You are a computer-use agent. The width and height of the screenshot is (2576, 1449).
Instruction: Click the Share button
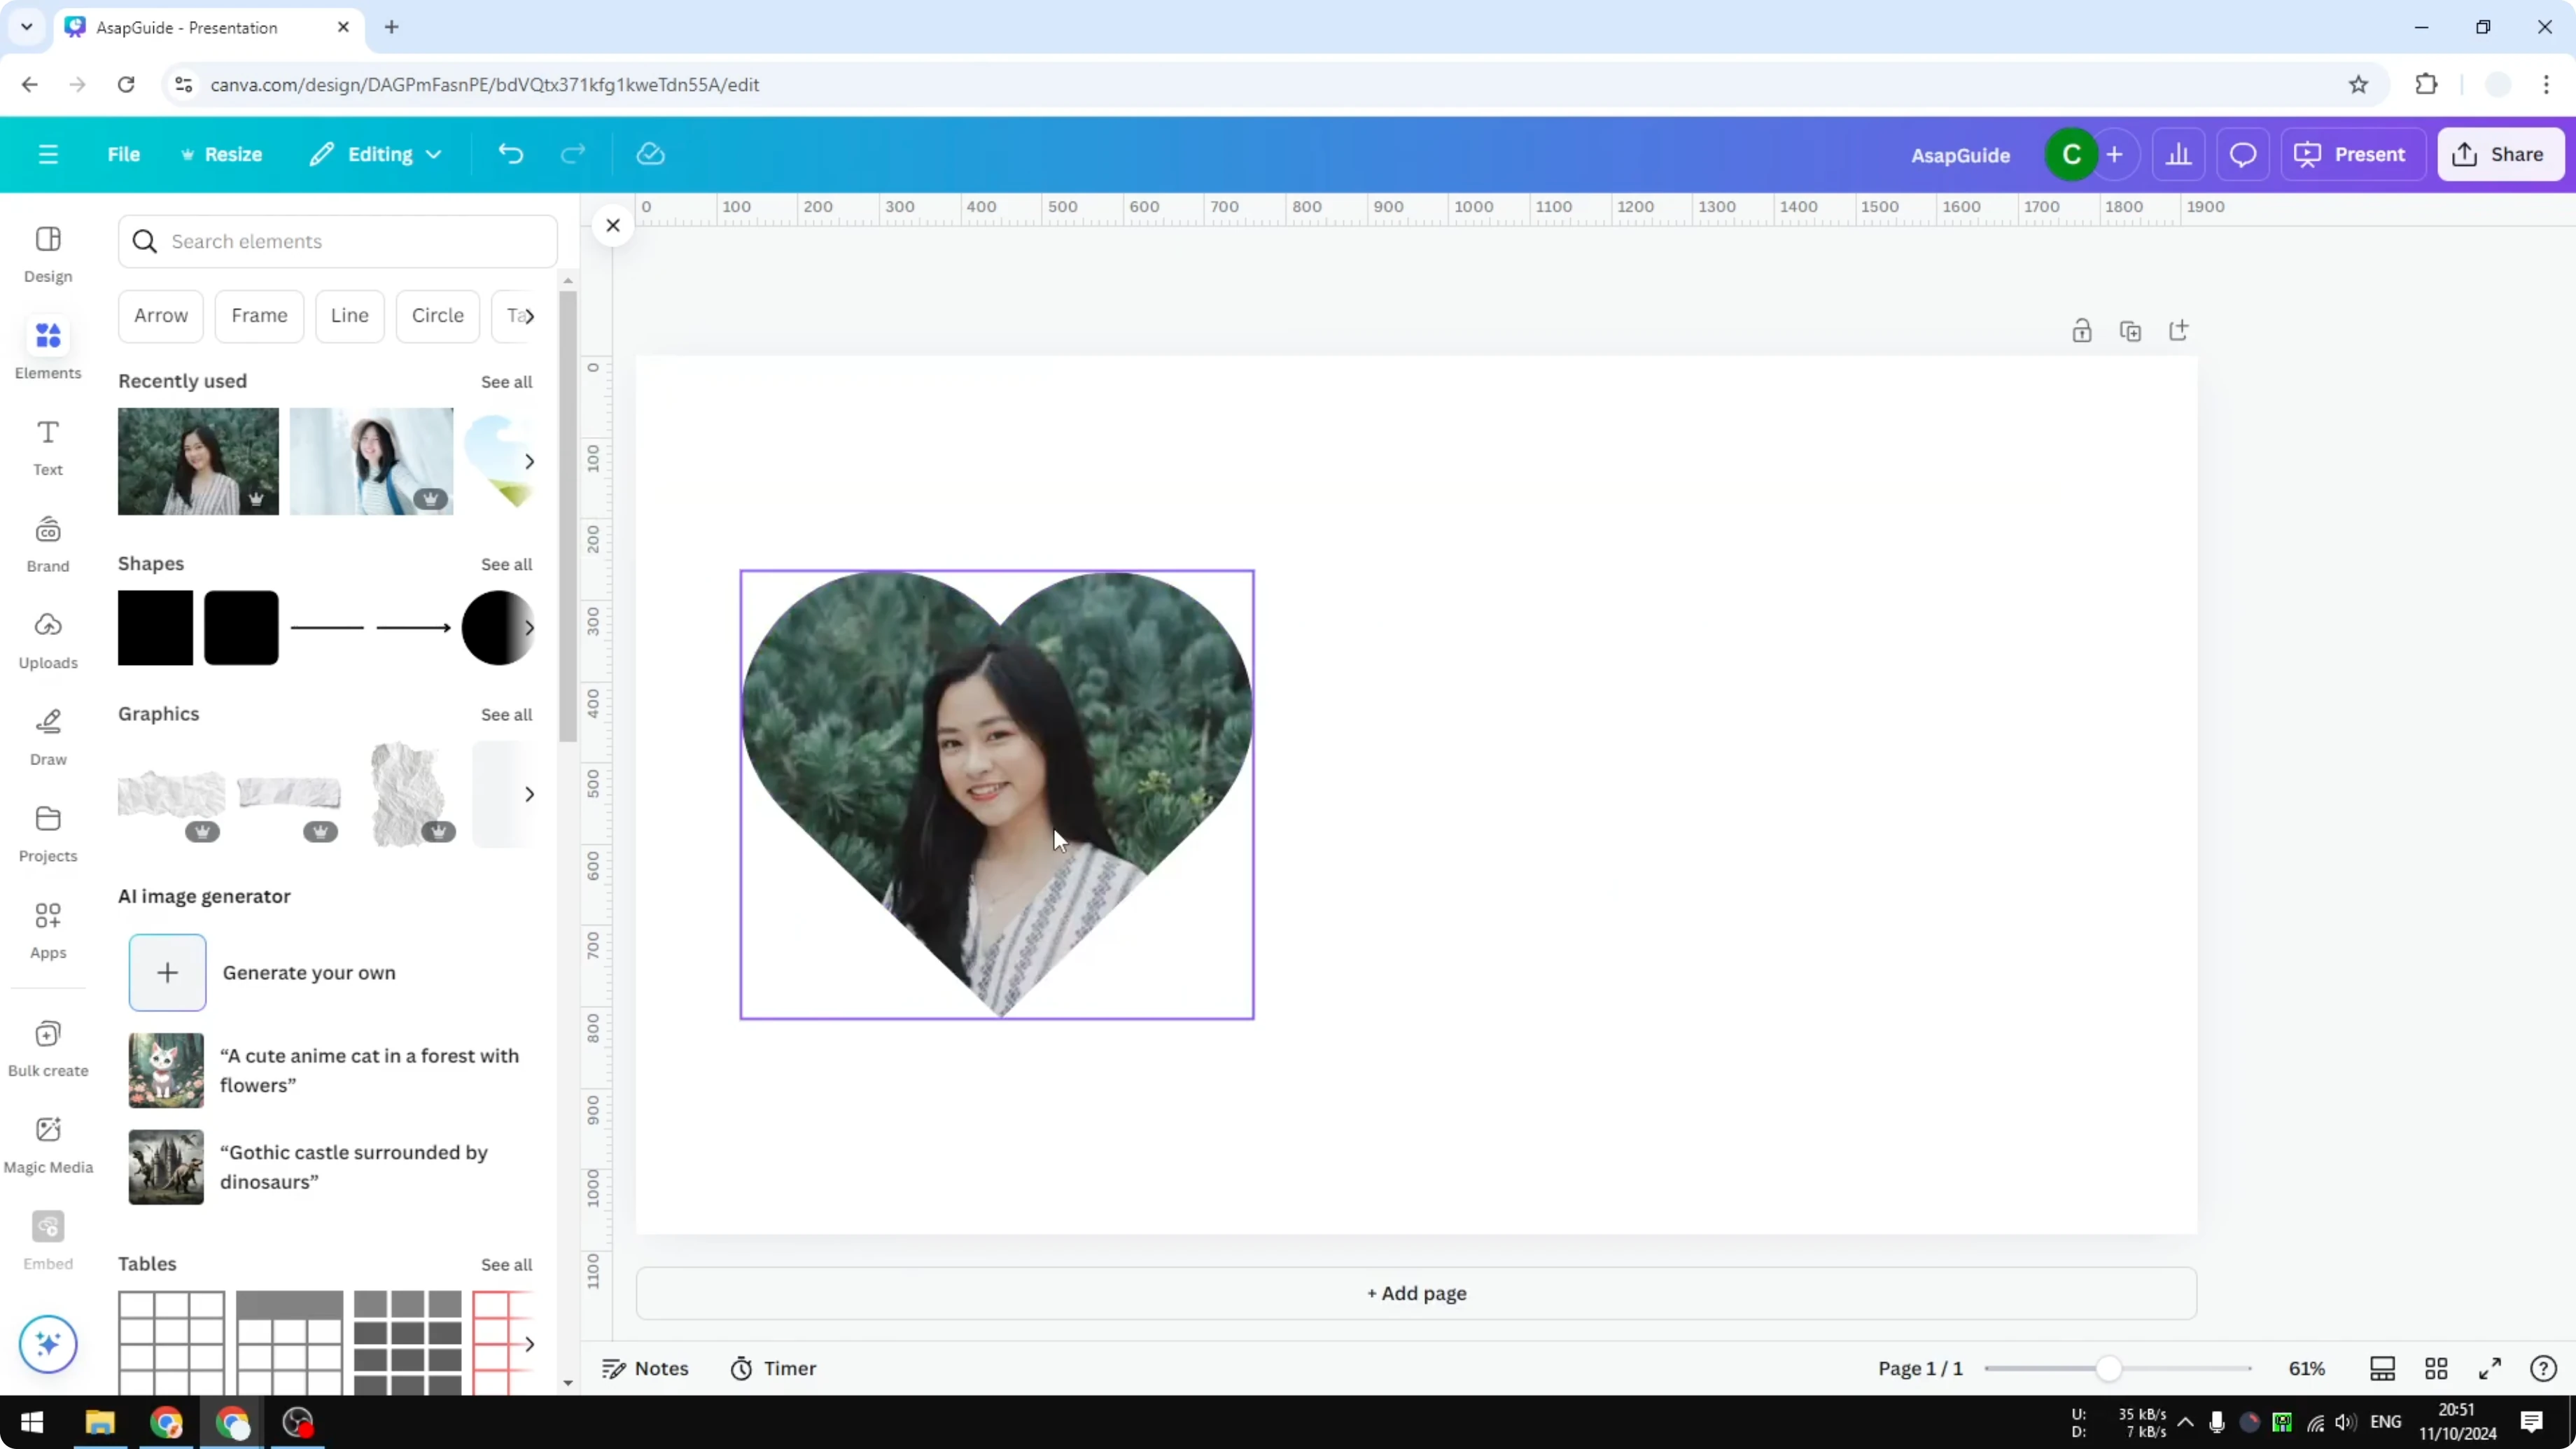tap(2501, 154)
